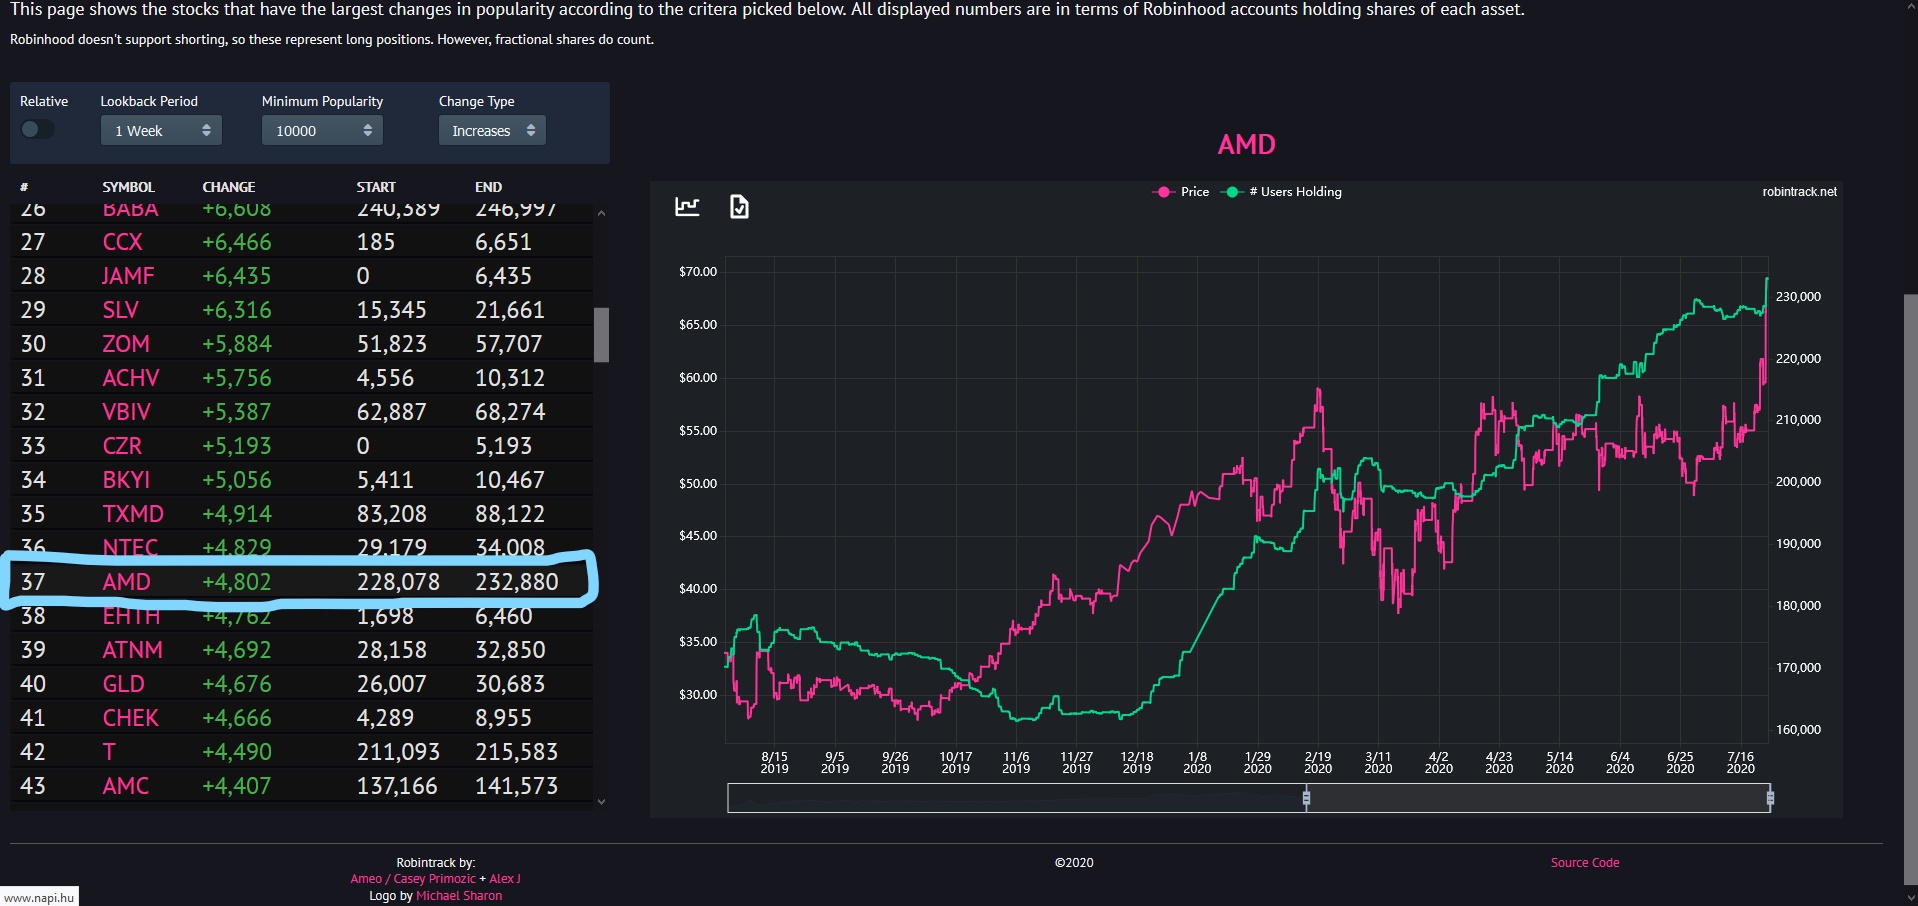This screenshot has height=906, width=1918.
Task: Click the pink Price legend marker
Action: (1163, 192)
